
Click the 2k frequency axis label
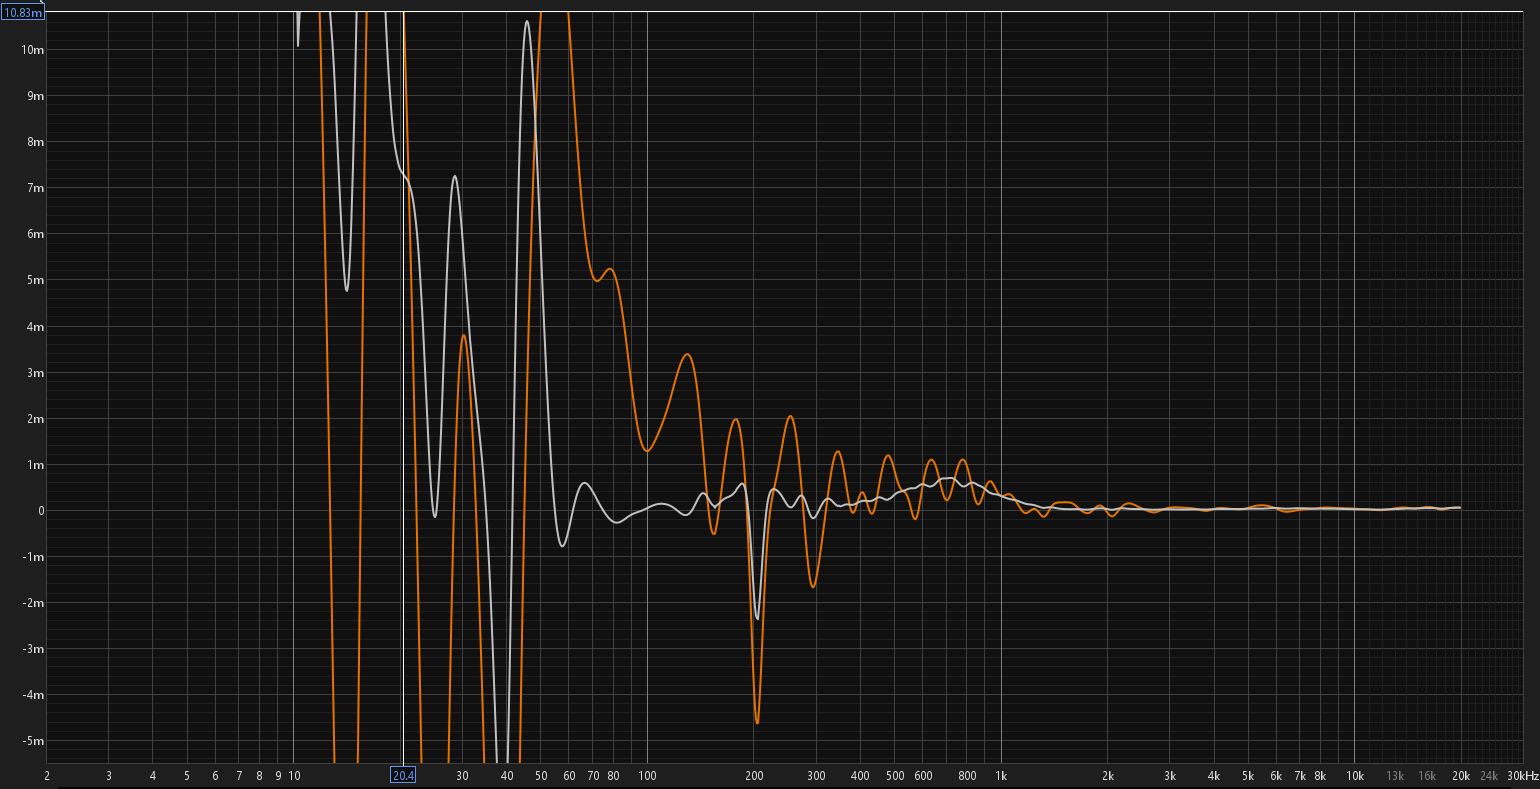pos(1108,776)
